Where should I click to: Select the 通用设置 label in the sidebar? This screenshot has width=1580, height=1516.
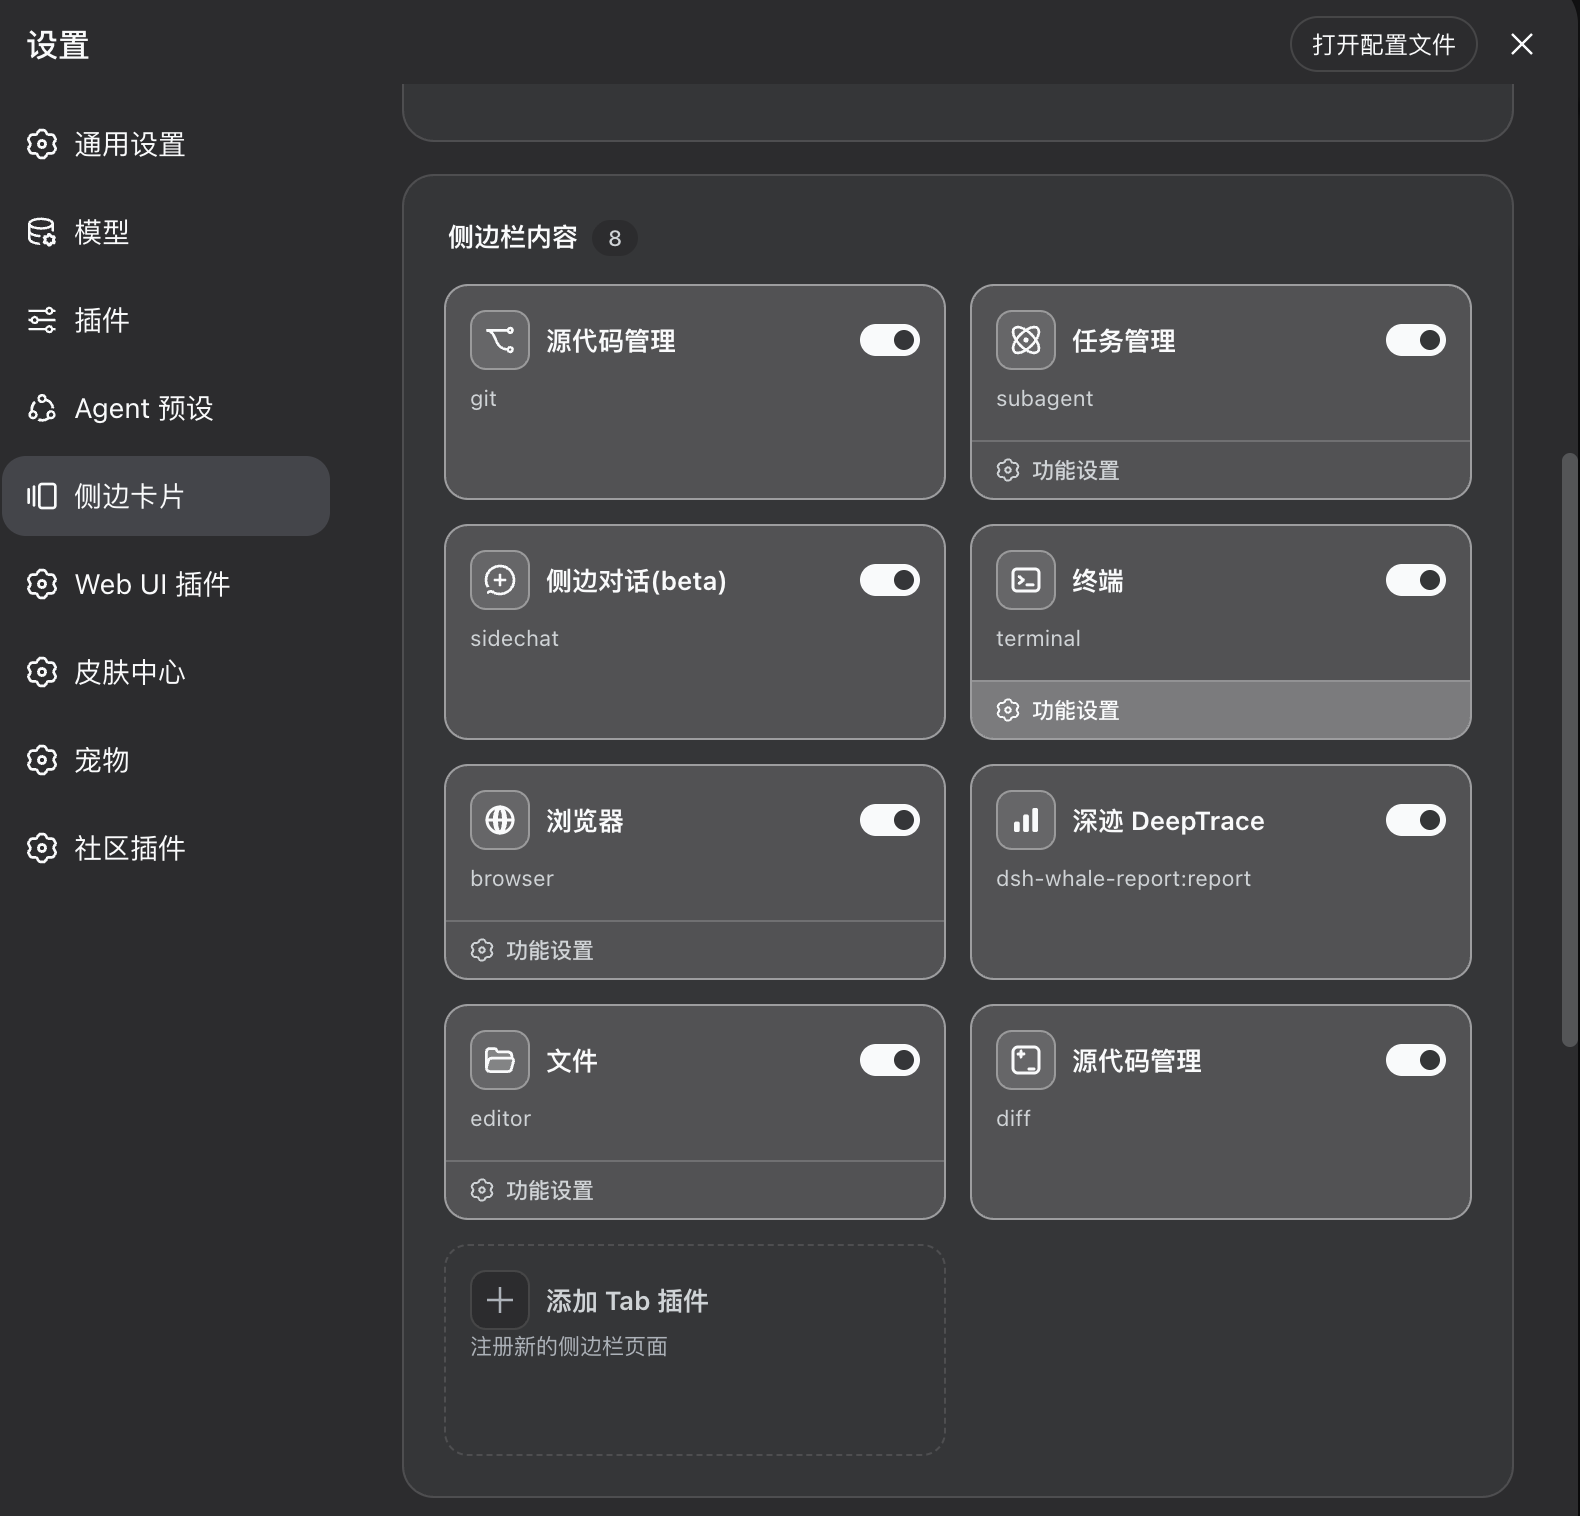click(130, 144)
